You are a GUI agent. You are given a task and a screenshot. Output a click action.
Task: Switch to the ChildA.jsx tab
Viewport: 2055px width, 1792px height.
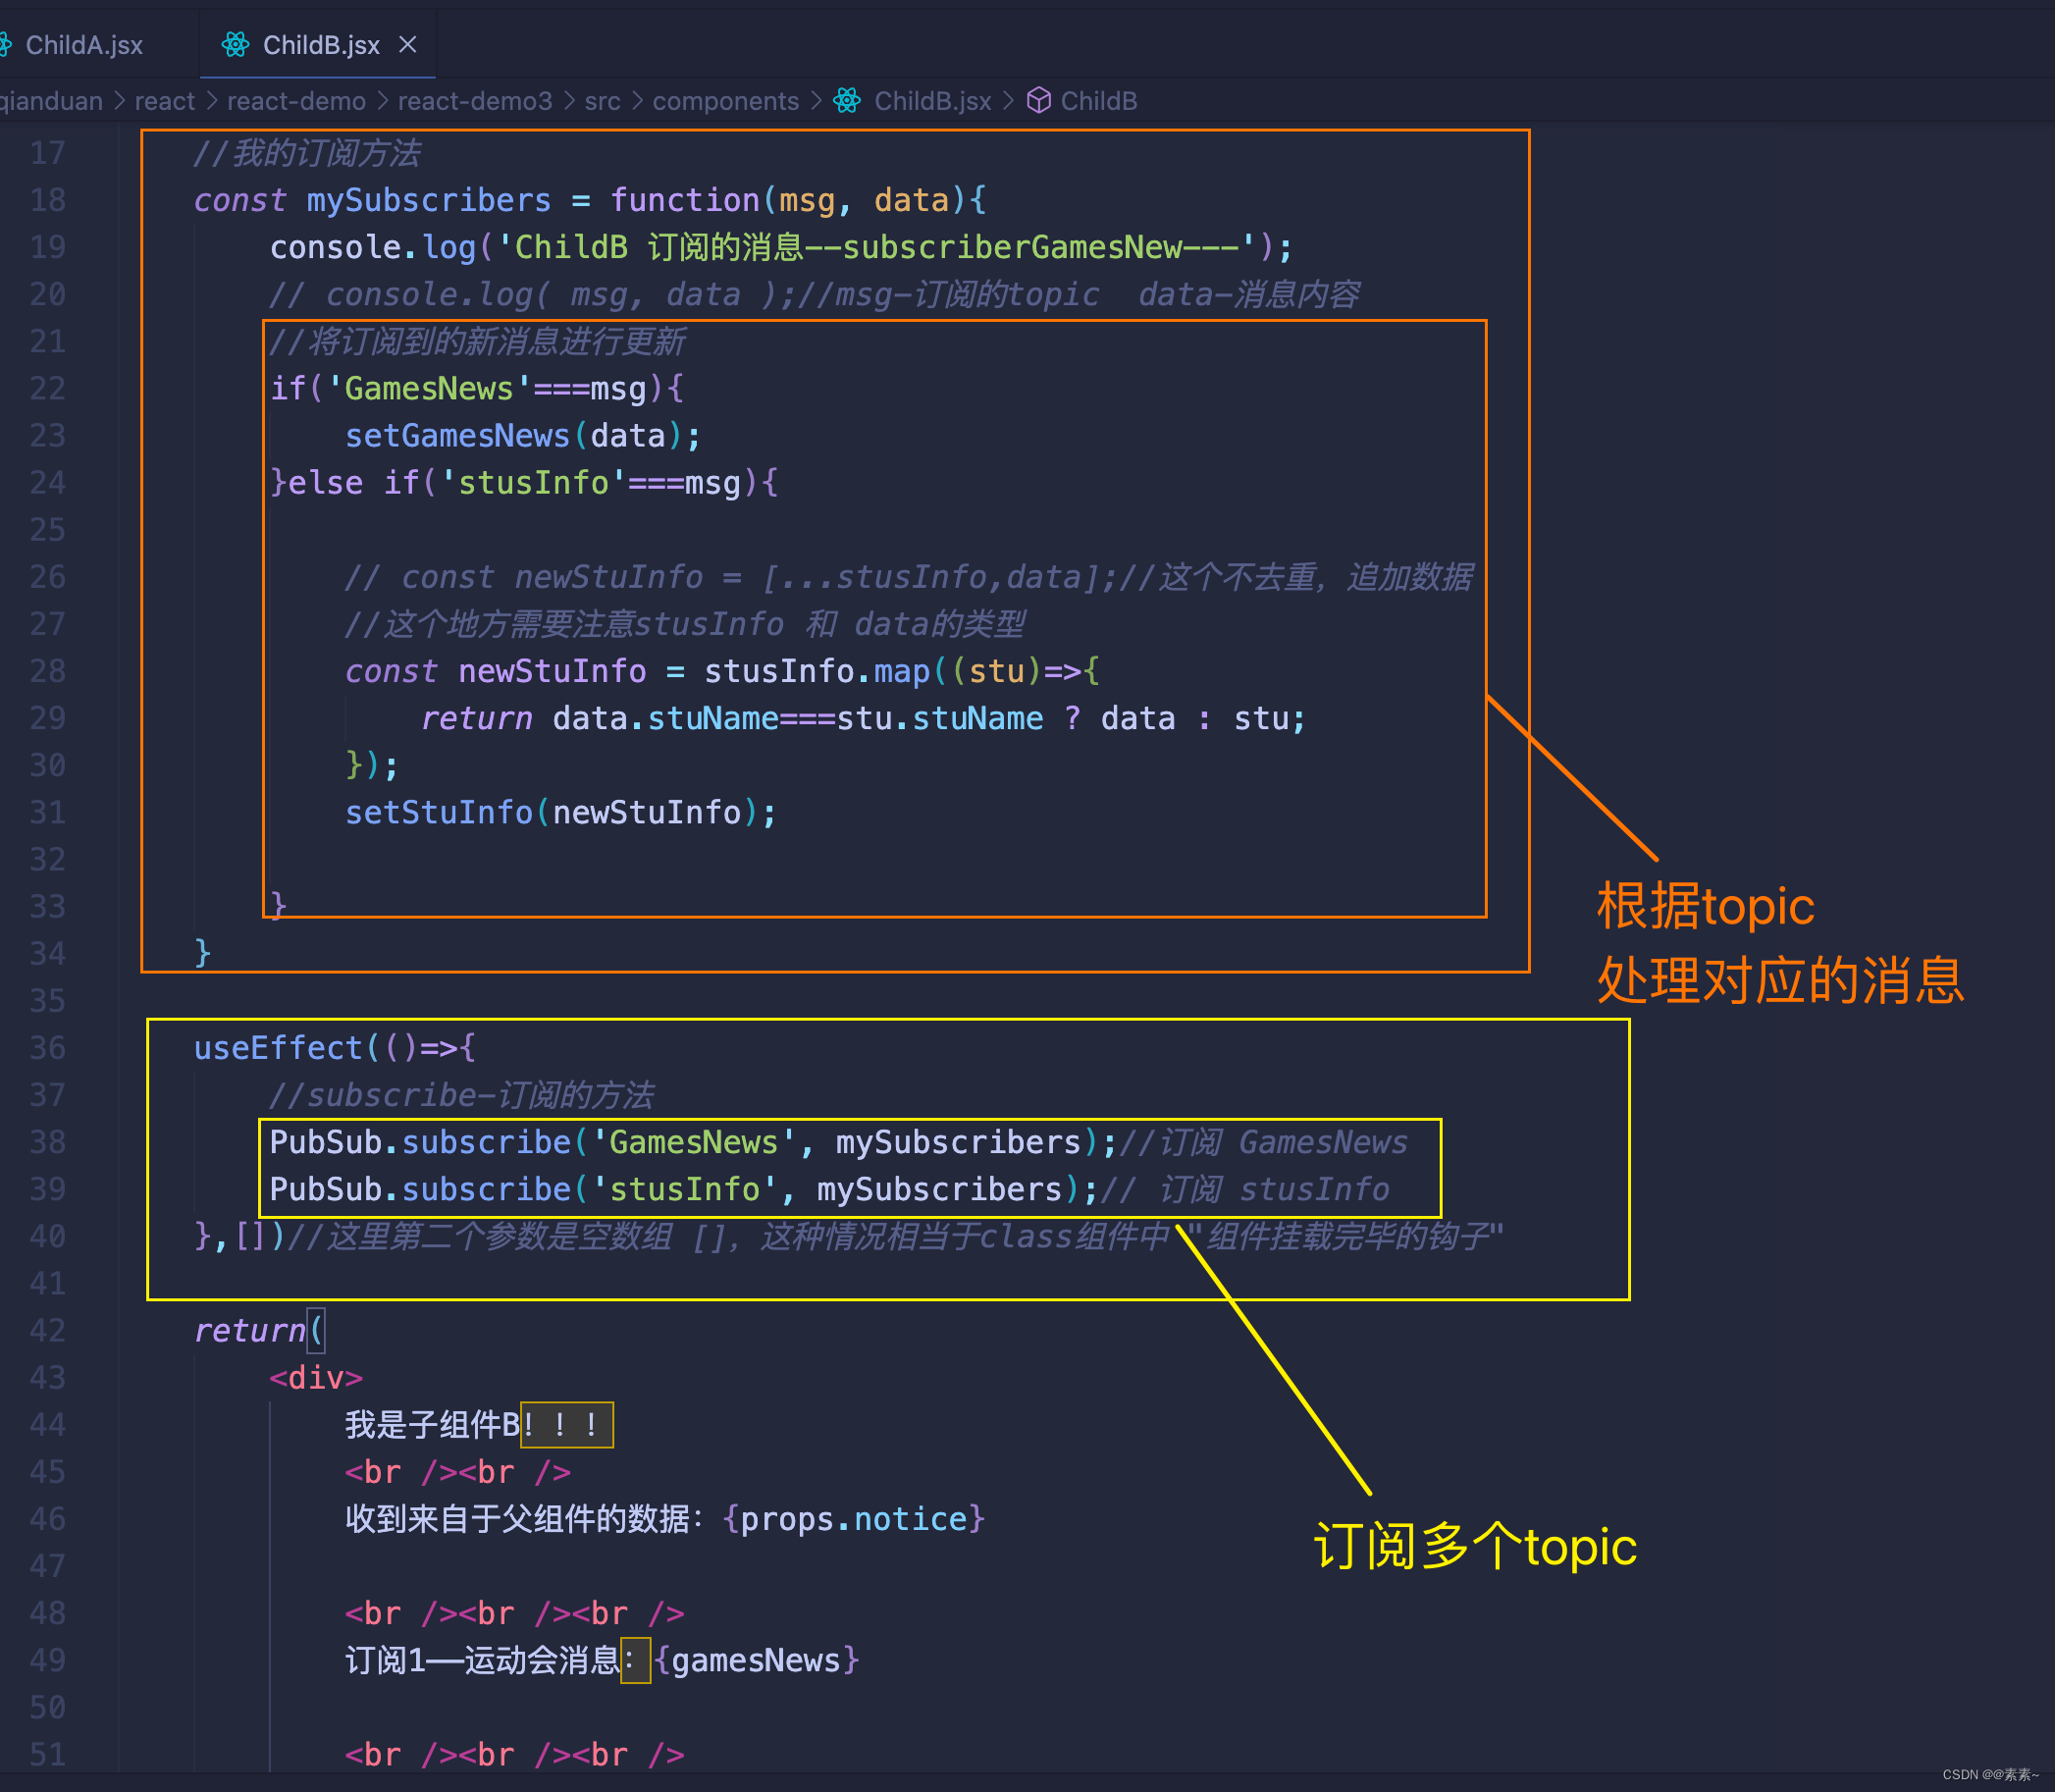[x=83, y=45]
